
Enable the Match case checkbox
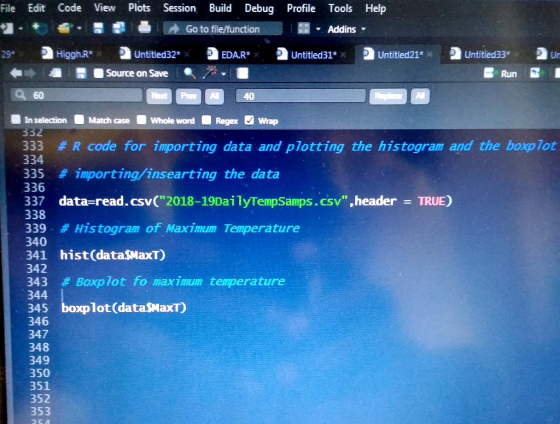(x=79, y=120)
